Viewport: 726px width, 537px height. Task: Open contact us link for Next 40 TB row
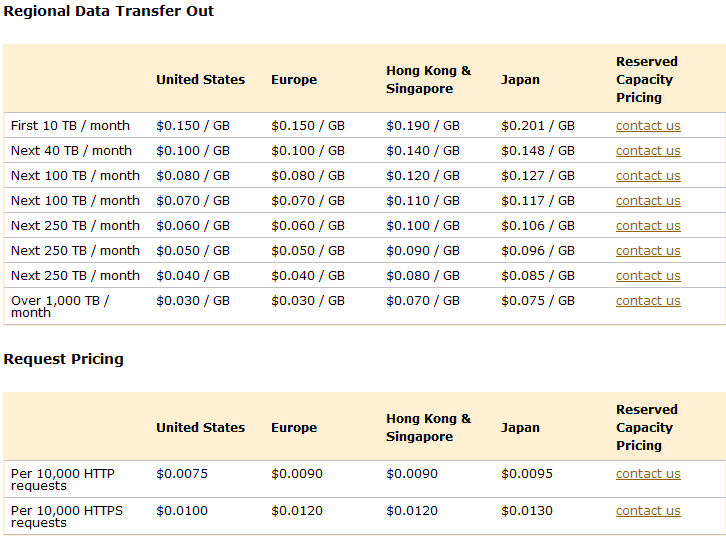pos(648,150)
